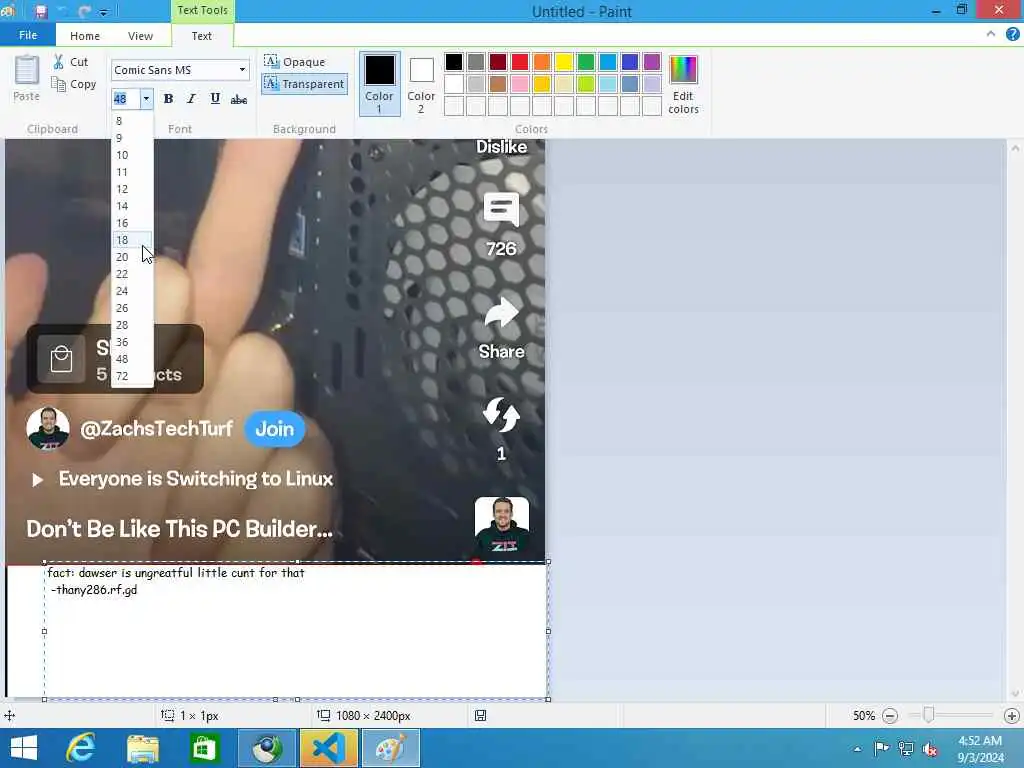Click vertical scrollbar up arrow

1014,148
